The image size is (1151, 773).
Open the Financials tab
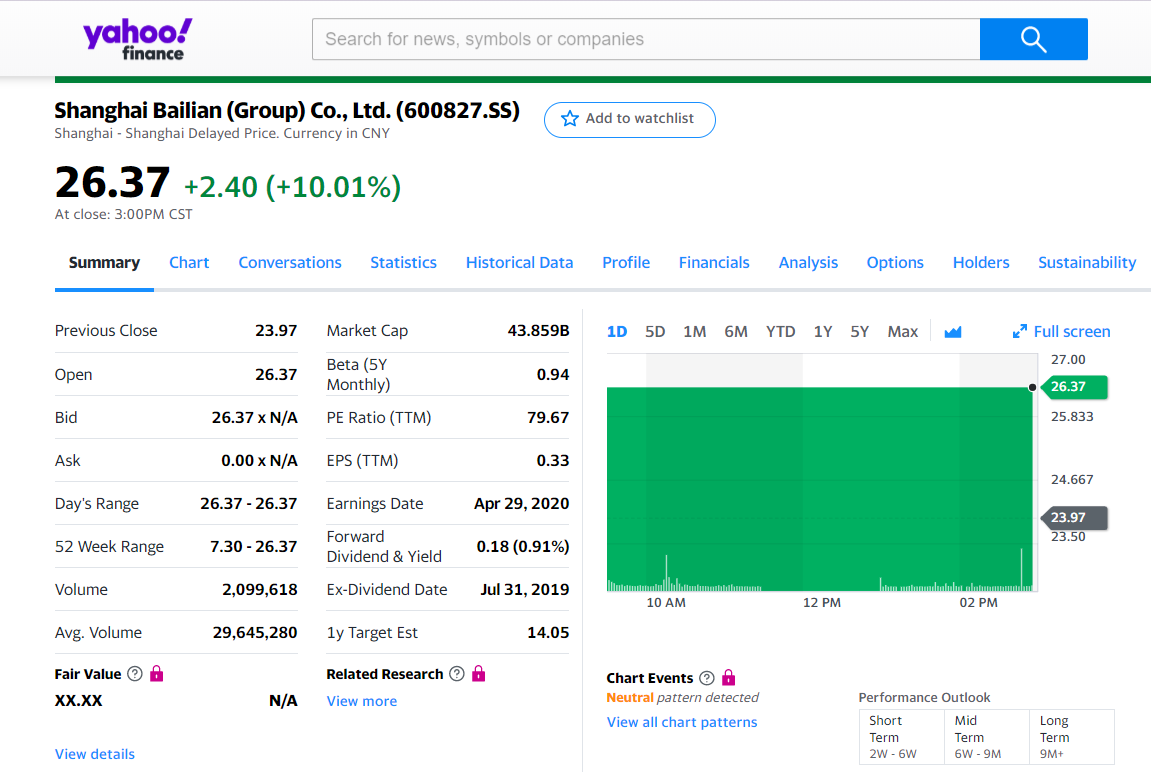714,263
